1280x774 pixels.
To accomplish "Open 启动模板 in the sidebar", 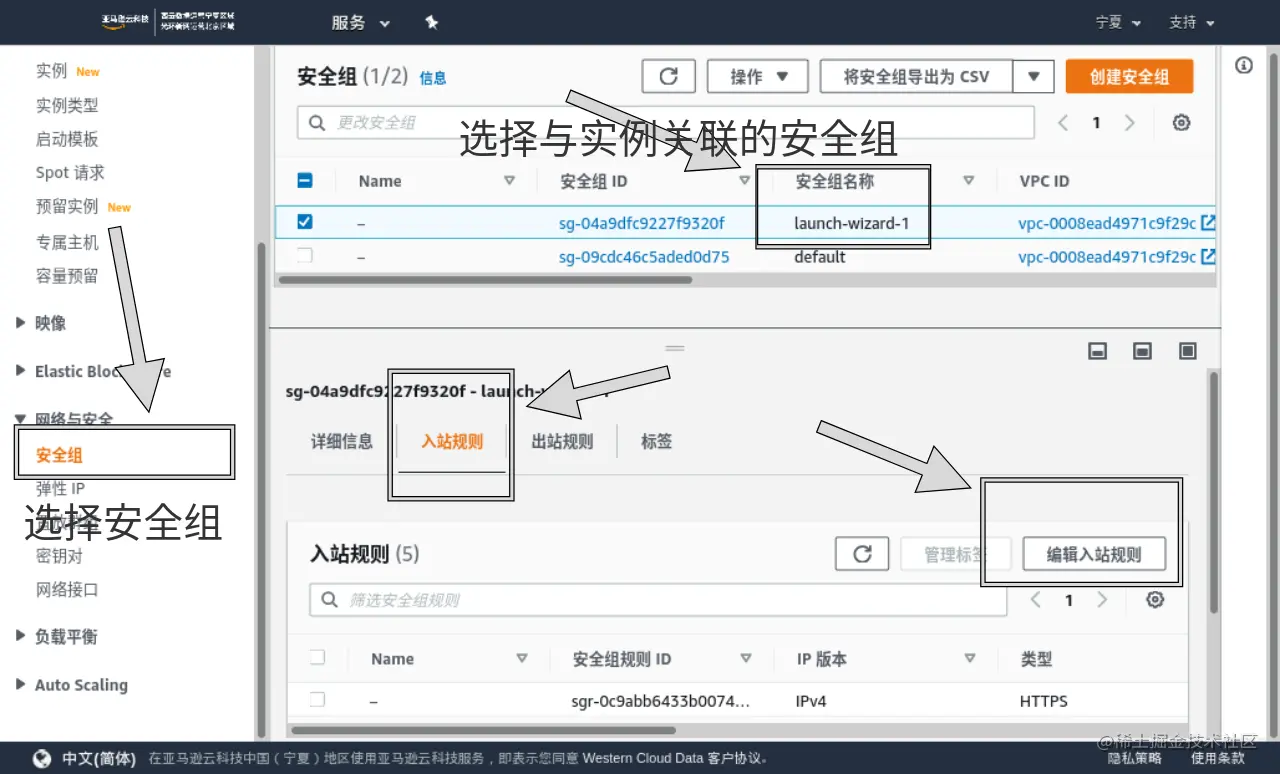I will pyautogui.click(x=67, y=139).
